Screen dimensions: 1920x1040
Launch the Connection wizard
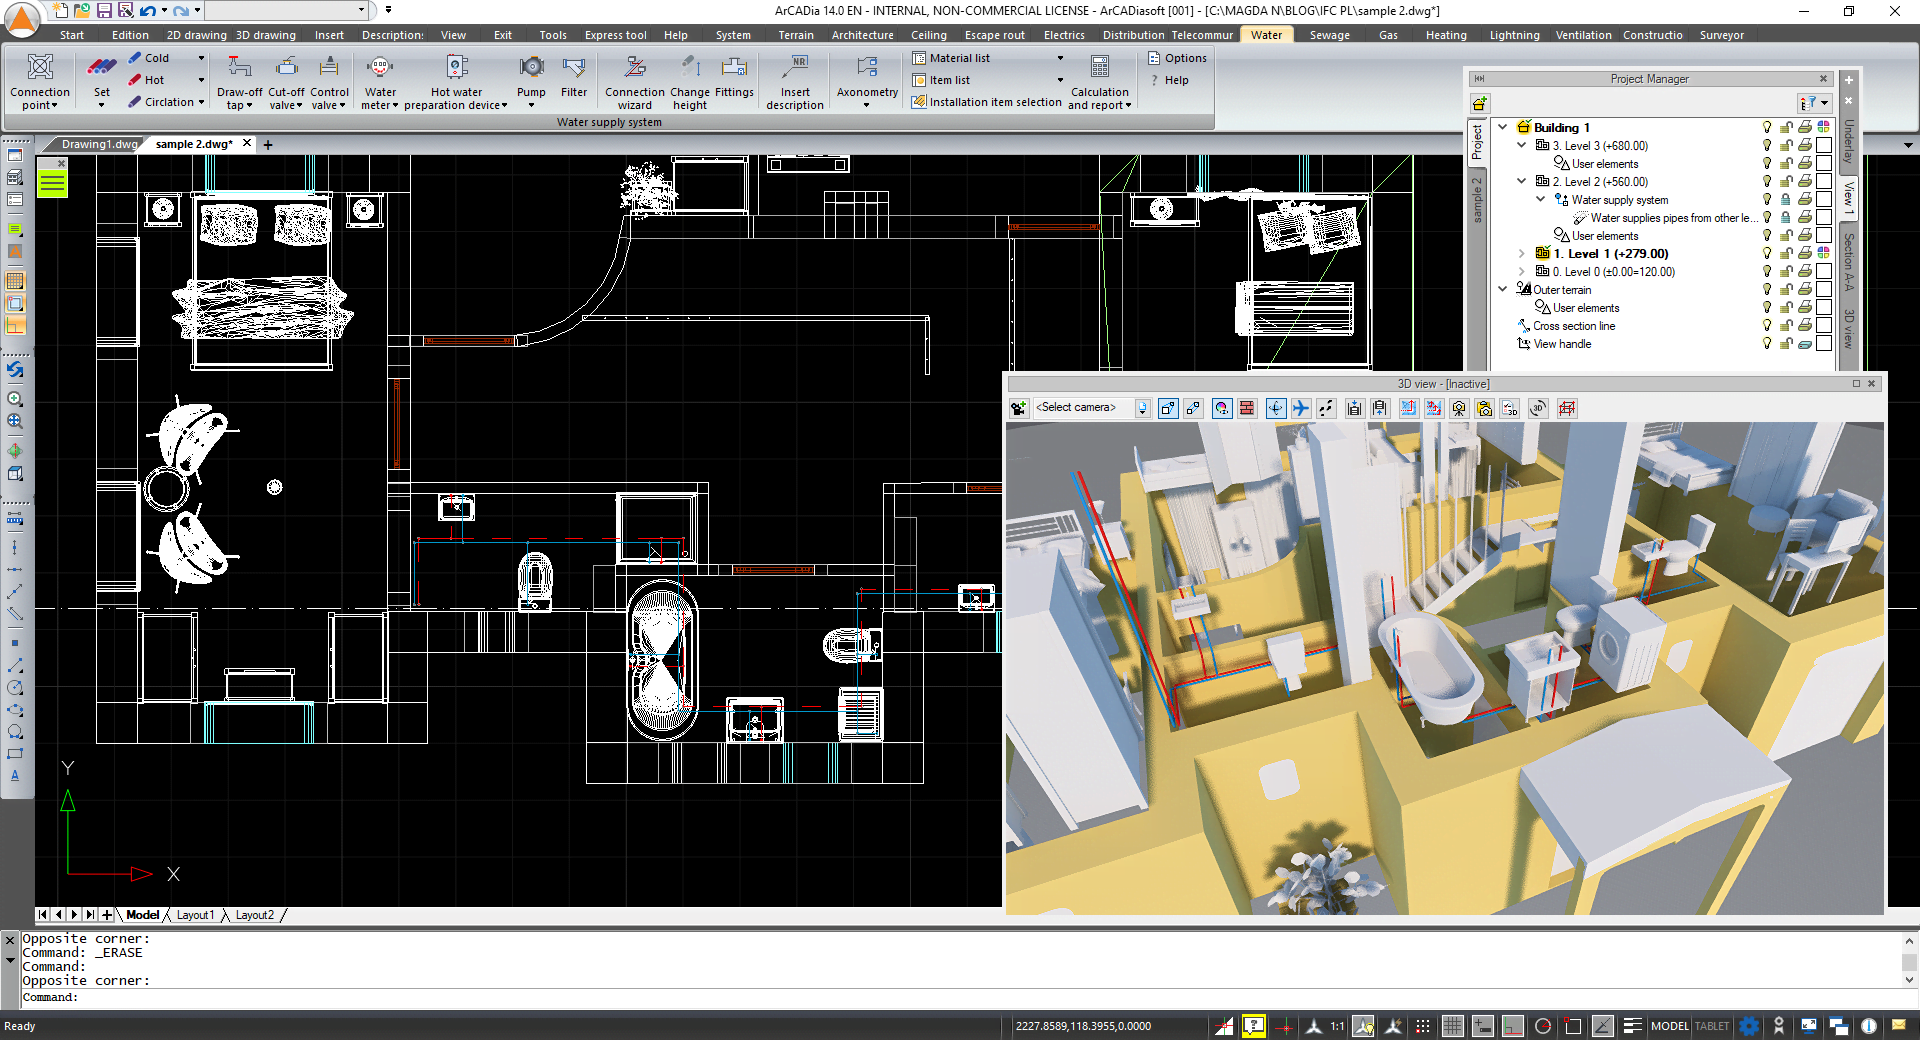pos(634,81)
